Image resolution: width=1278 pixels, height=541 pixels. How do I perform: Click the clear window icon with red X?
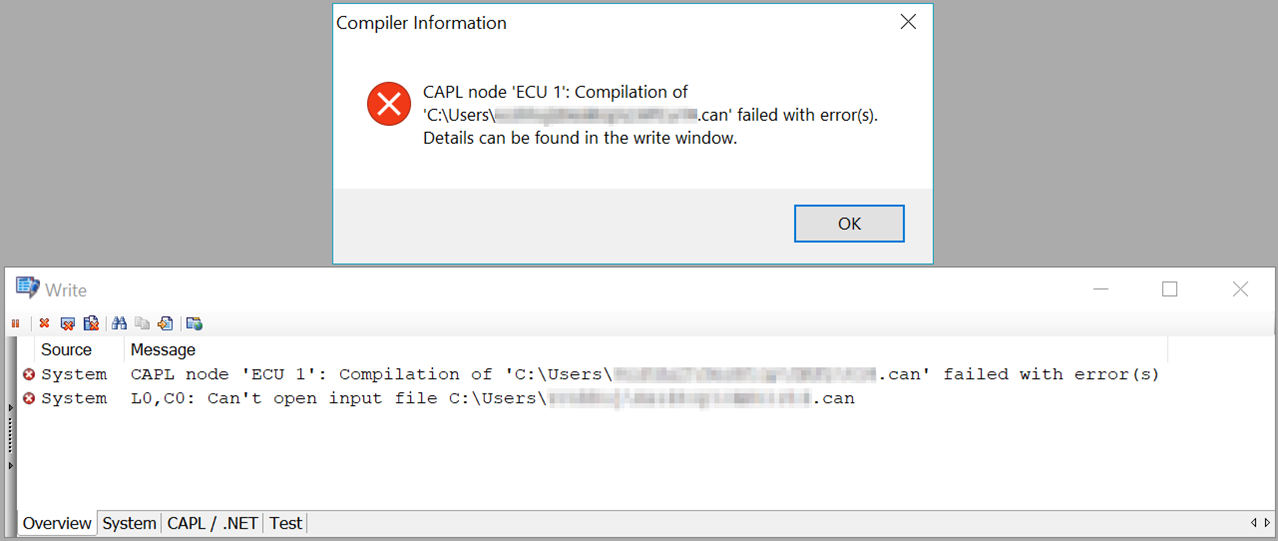pyautogui.click(x=67, y=324)
